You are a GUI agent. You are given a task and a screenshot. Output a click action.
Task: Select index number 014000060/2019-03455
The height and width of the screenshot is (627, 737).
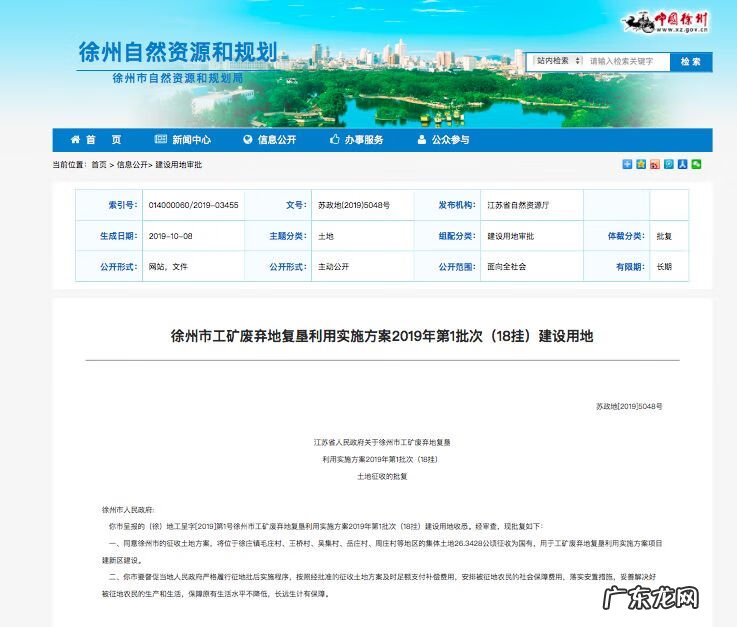click(193, 205)
